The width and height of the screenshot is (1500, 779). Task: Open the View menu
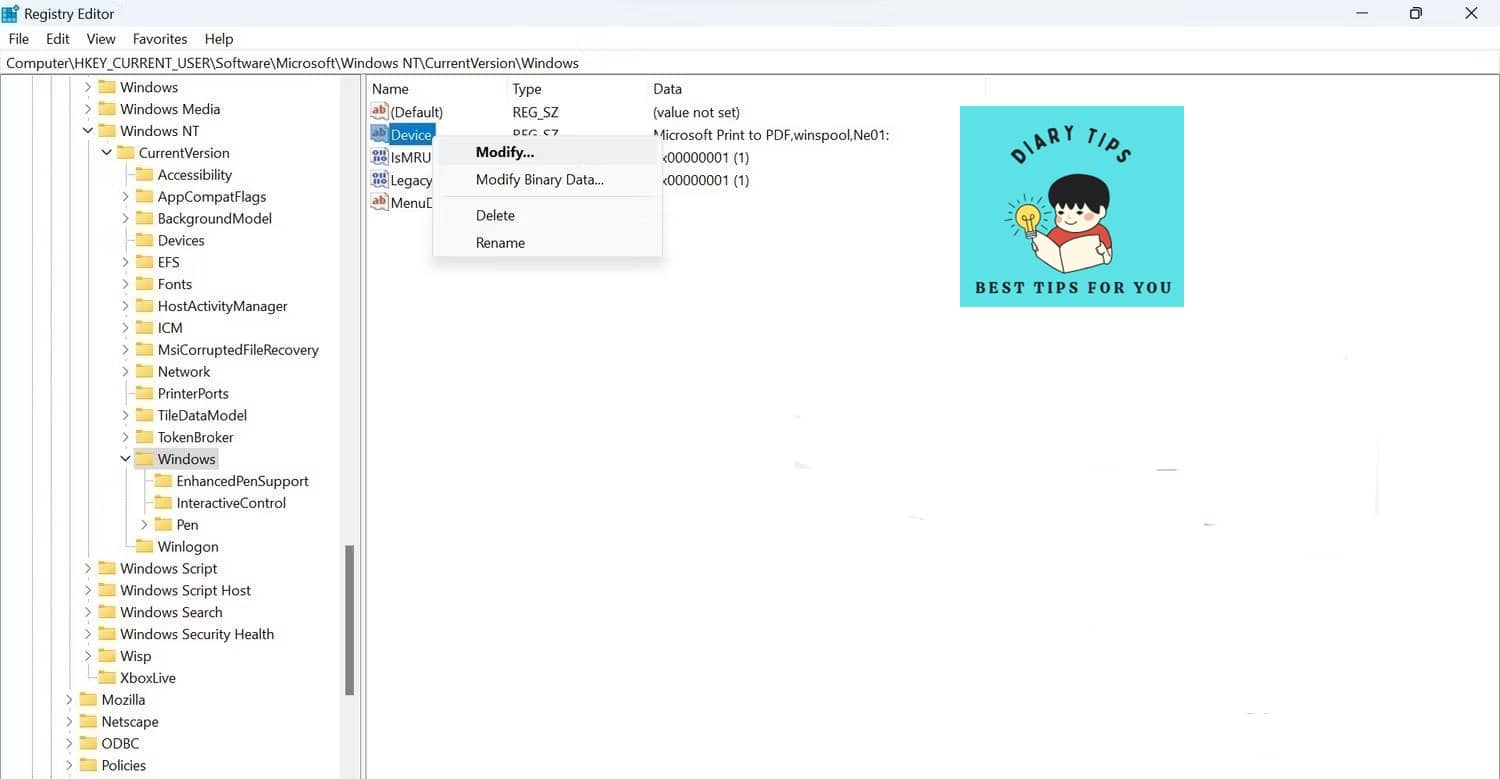click(x=101, y=39)
